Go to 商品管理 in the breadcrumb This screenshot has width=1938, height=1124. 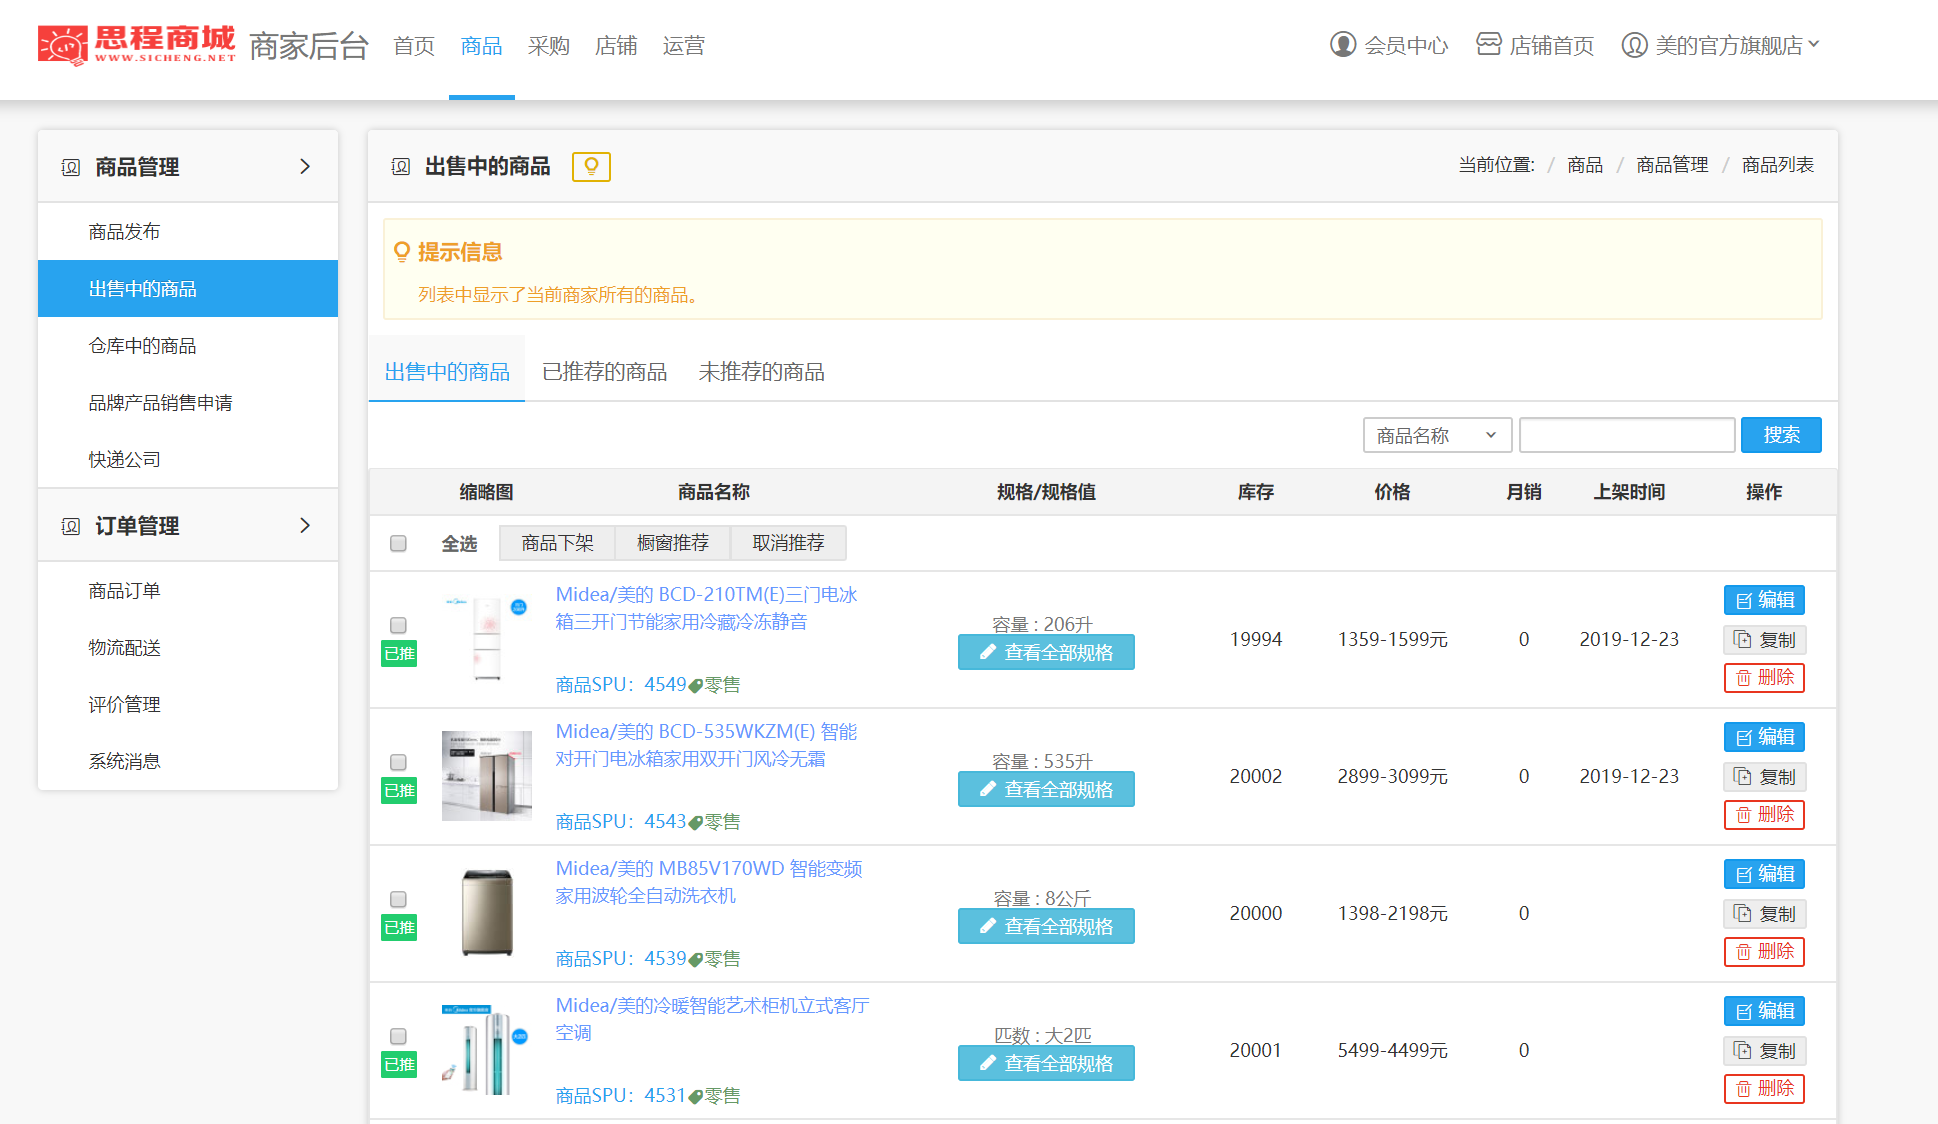tap(1672, 165)
